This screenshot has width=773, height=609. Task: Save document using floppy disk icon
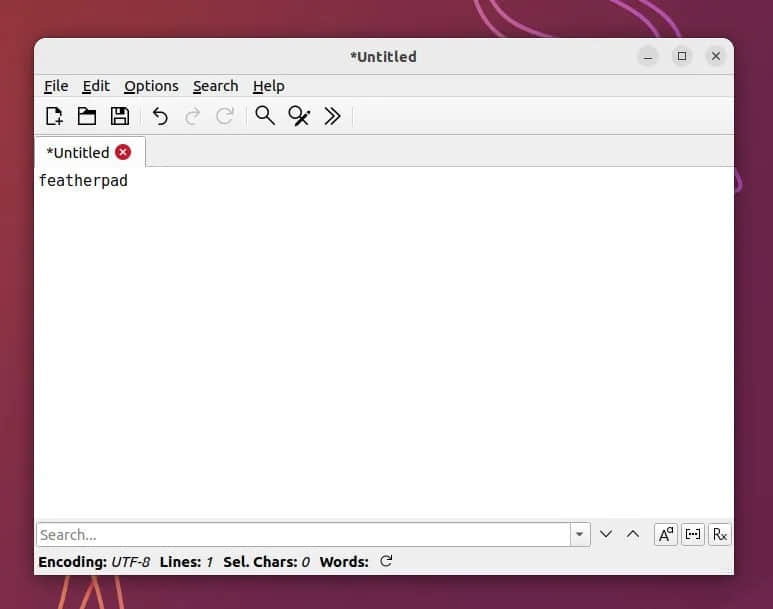pos(120,116)
